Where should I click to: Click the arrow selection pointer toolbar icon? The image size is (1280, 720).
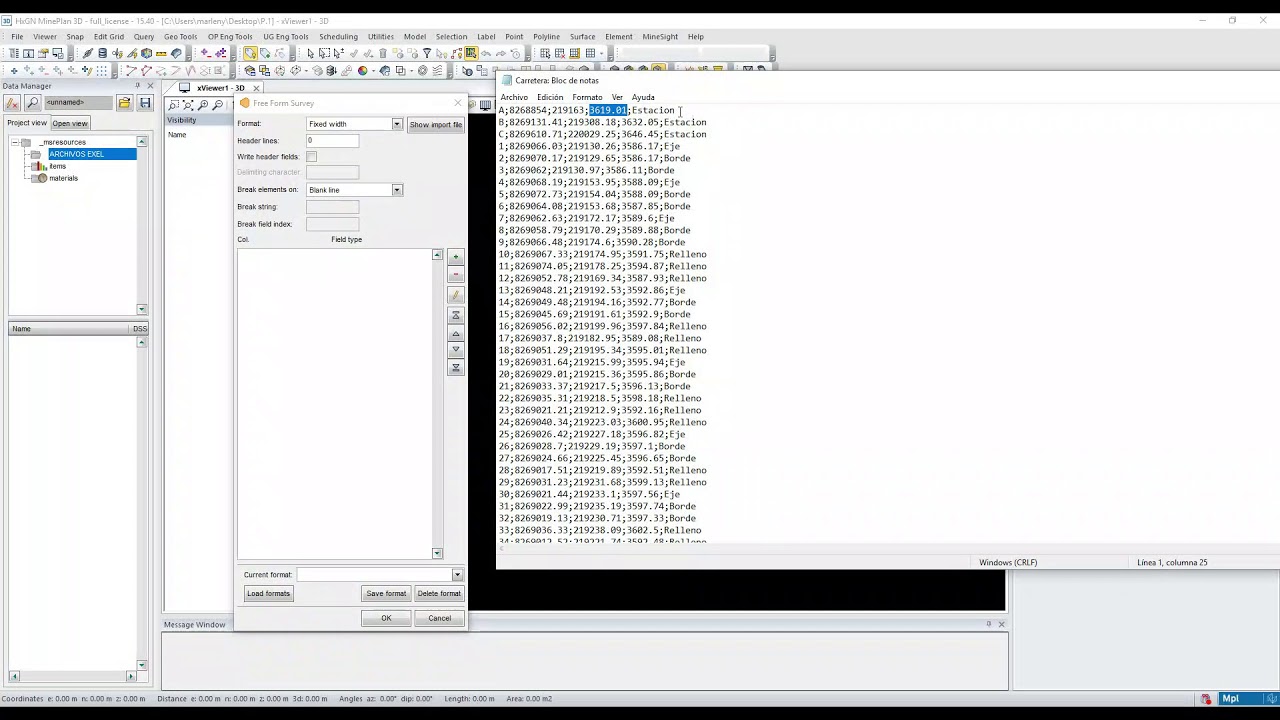(311, 53)
